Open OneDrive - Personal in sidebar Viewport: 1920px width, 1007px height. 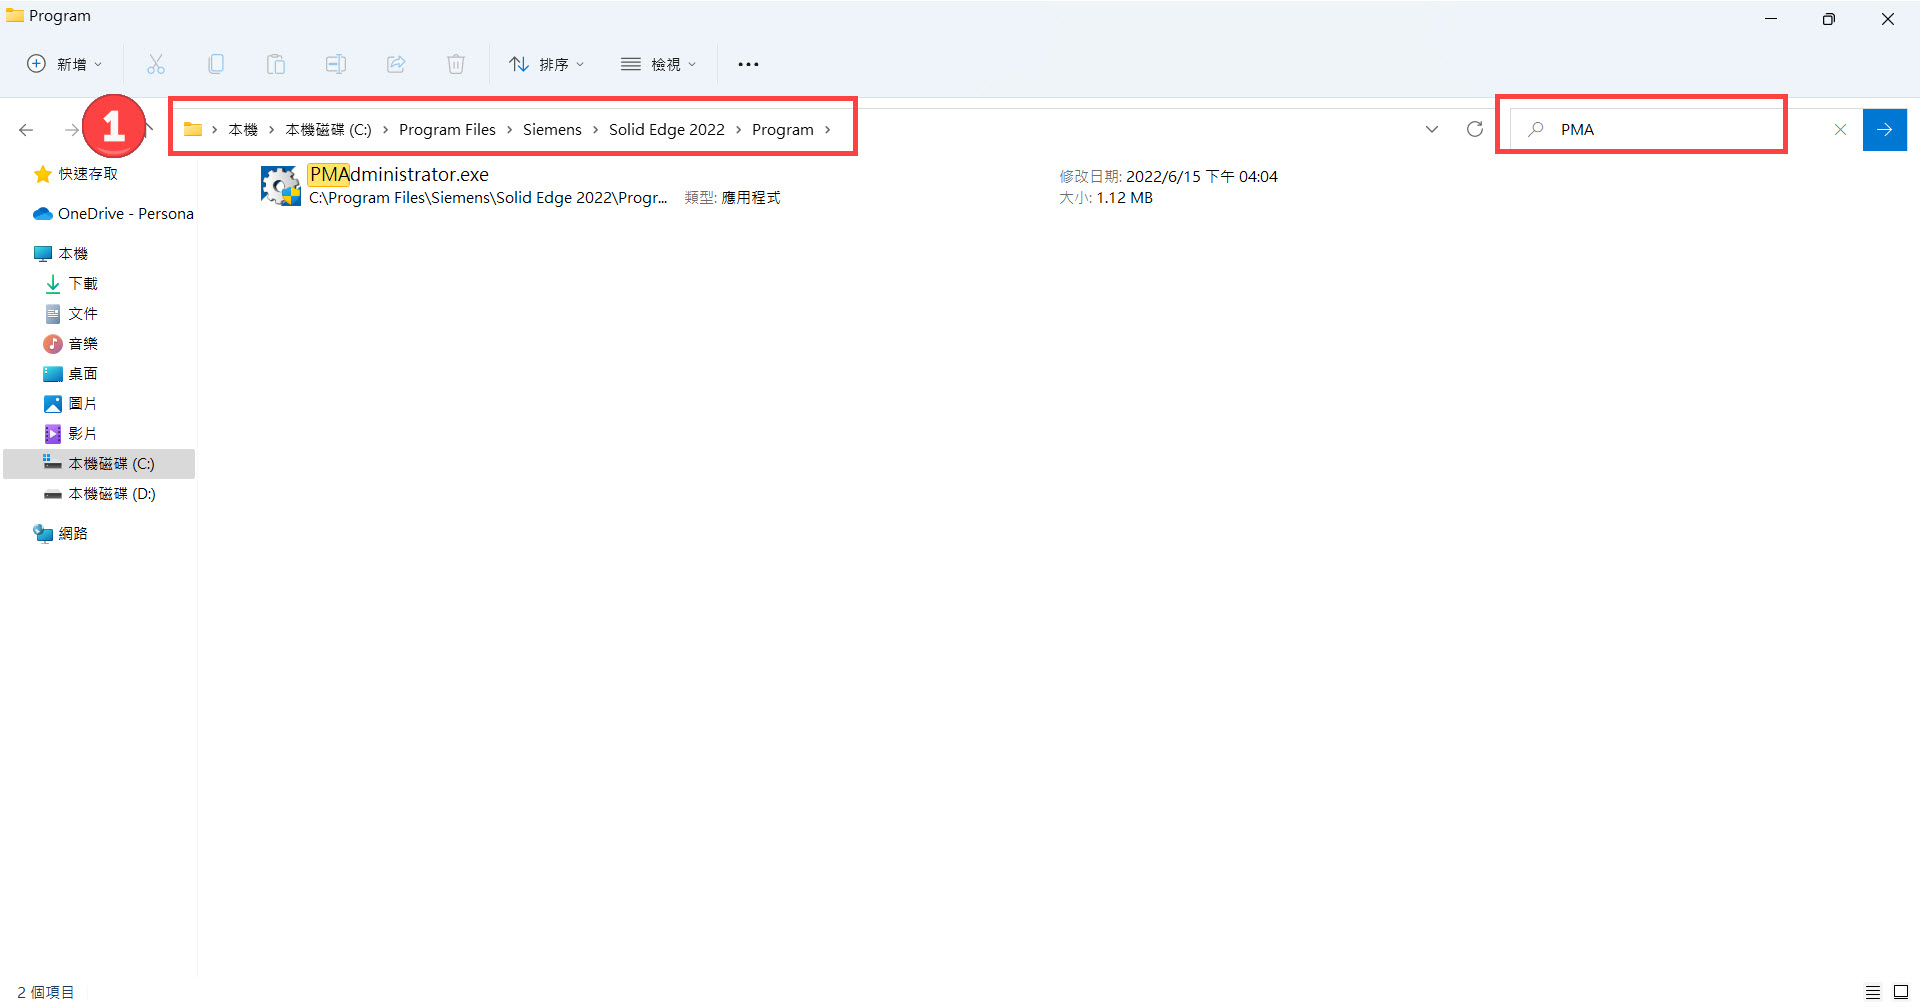(126, 214)
